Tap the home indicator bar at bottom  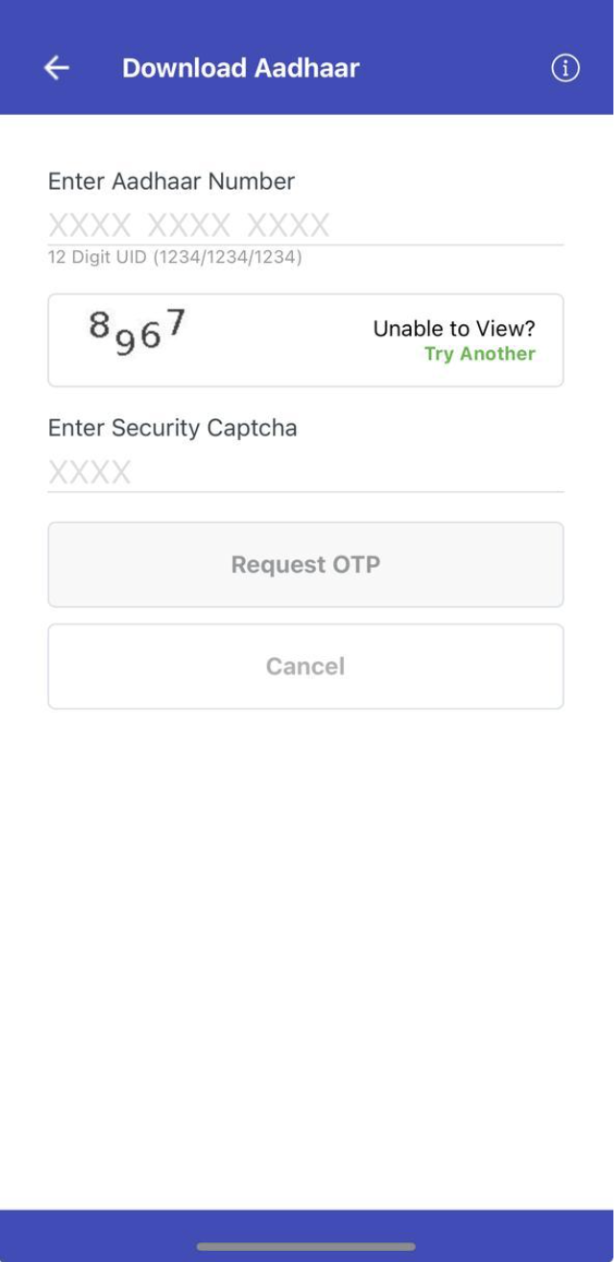click(x=307, y=1246)
